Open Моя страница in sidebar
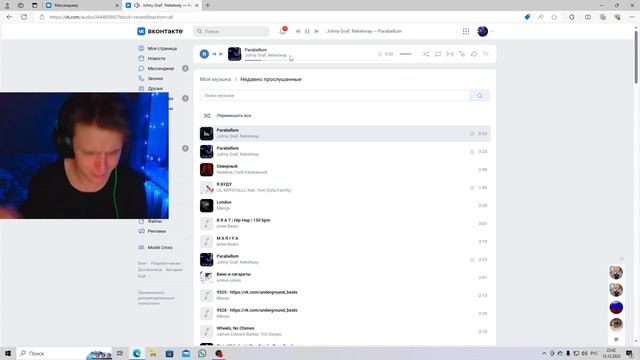Image resolution: width=640 pixels, height=360 pixels. click(158, 48)
